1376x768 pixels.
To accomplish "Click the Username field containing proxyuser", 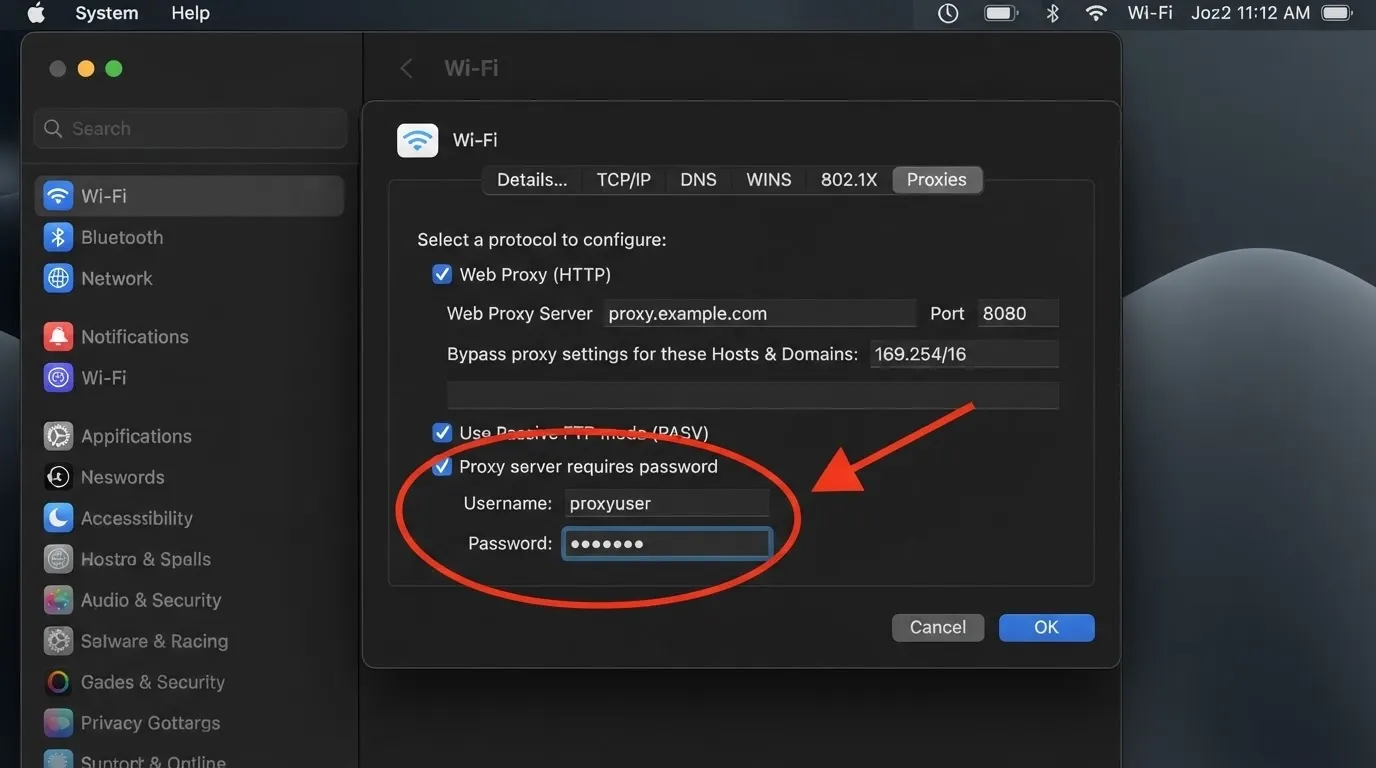I will [666, 503].
